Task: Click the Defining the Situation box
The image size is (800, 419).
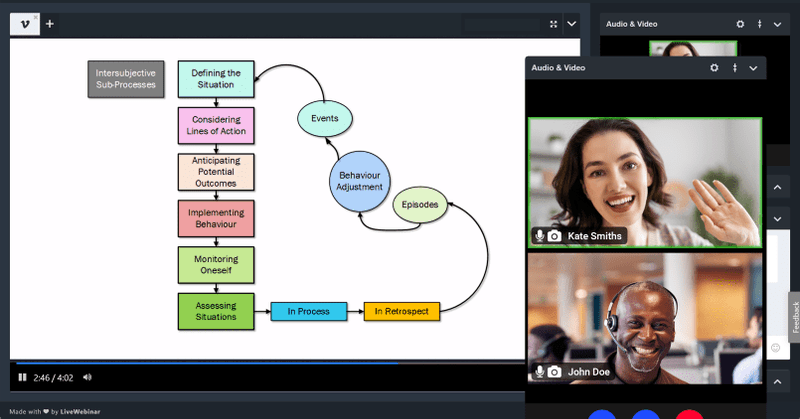Action: 216,79
